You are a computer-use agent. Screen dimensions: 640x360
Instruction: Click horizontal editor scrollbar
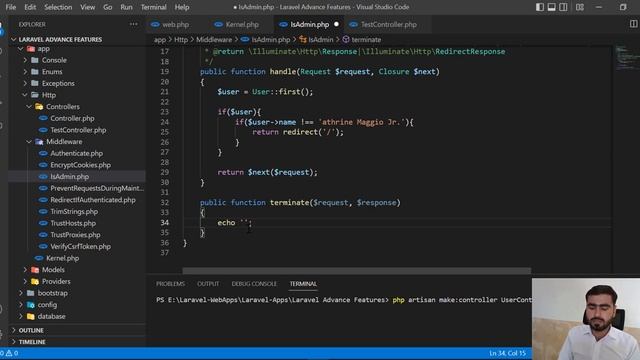356,271
